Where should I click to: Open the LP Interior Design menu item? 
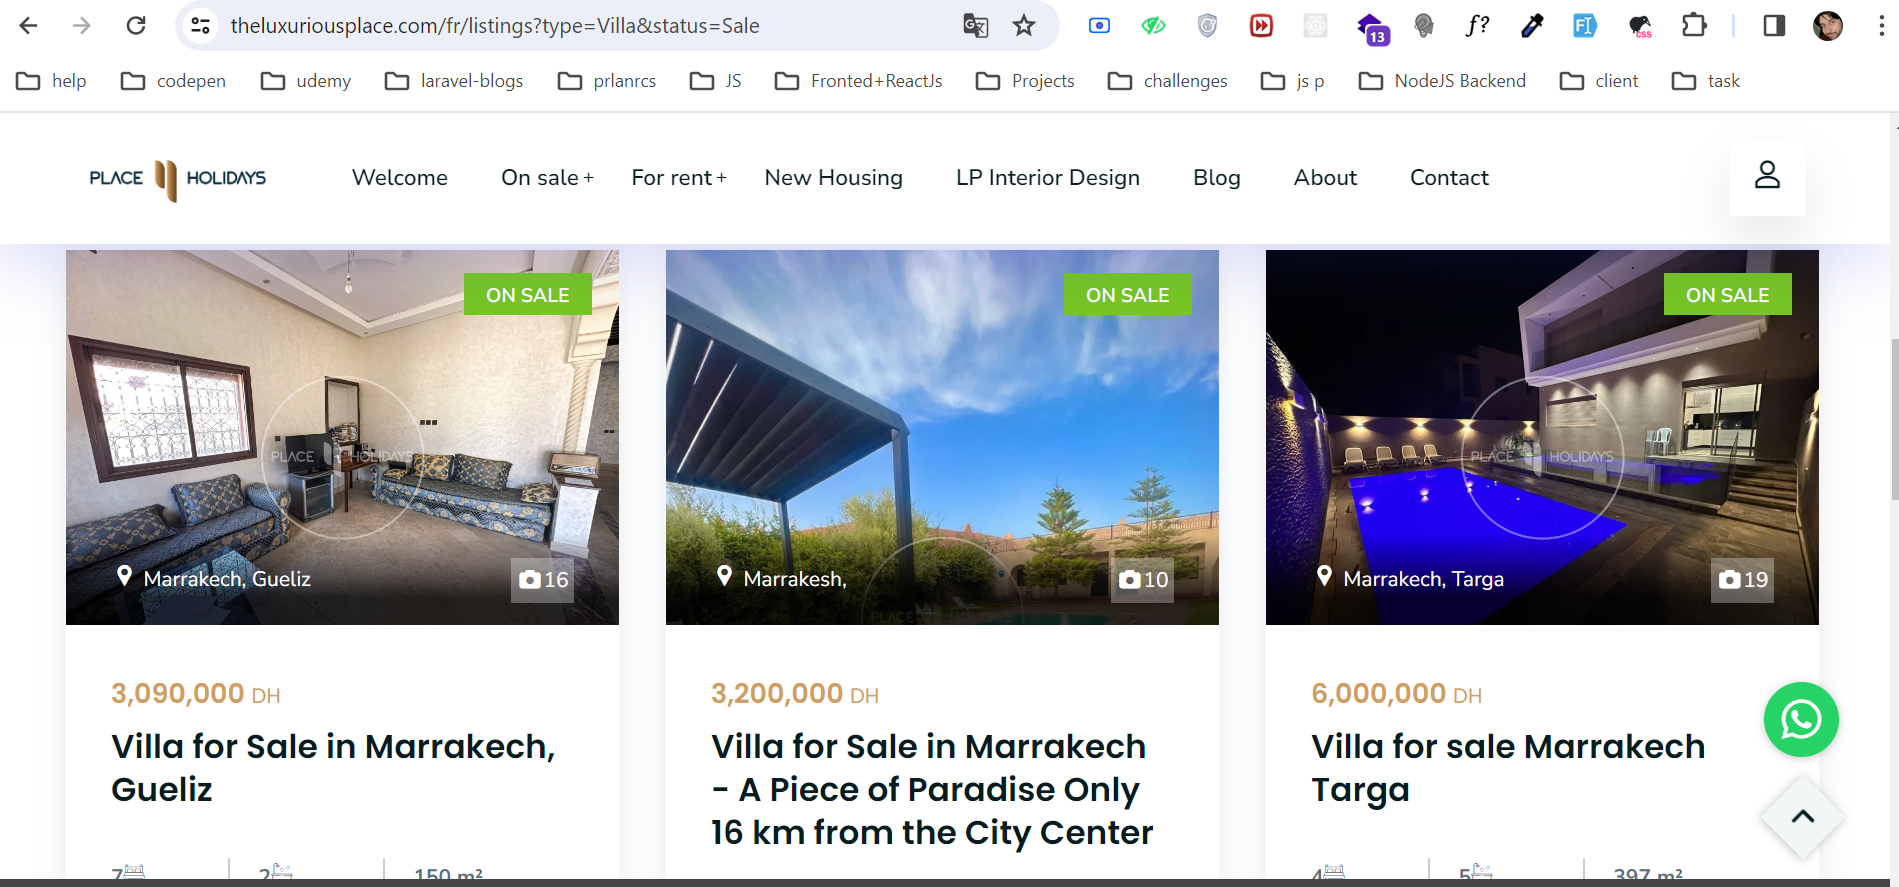coord(1048,178)
